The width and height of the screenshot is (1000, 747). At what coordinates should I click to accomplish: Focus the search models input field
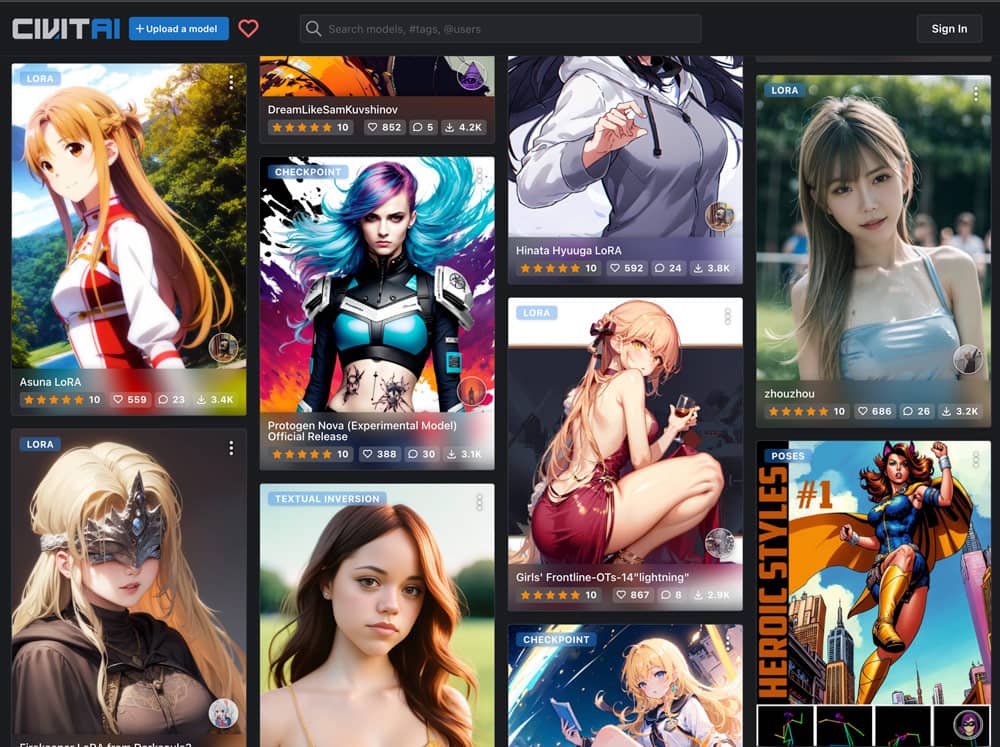click(500, 29)
